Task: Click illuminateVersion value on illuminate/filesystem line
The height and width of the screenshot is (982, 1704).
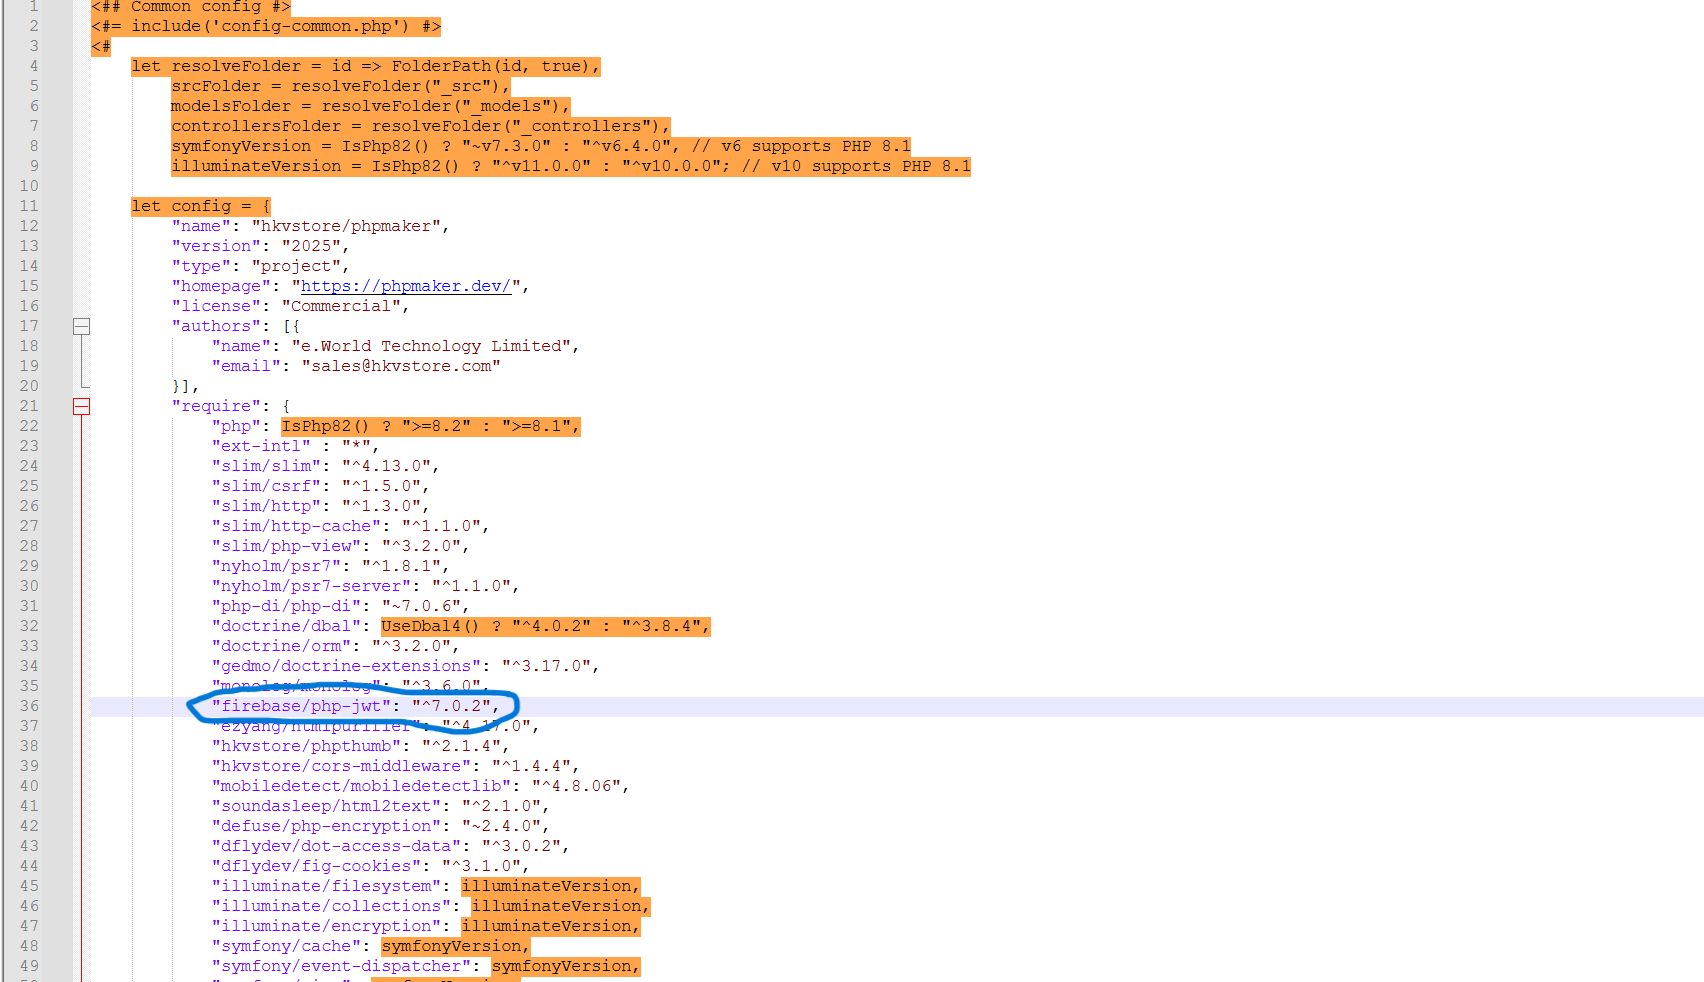Action: click(x=548, y=886)
